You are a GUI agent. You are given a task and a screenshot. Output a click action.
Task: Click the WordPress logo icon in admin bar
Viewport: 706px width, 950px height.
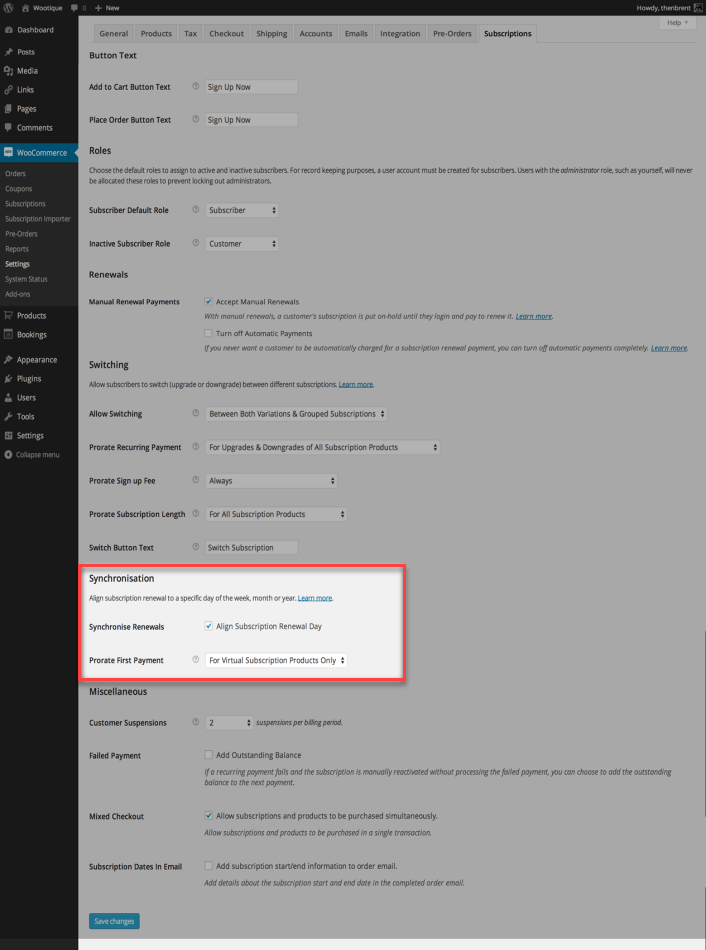click(8, 8)
